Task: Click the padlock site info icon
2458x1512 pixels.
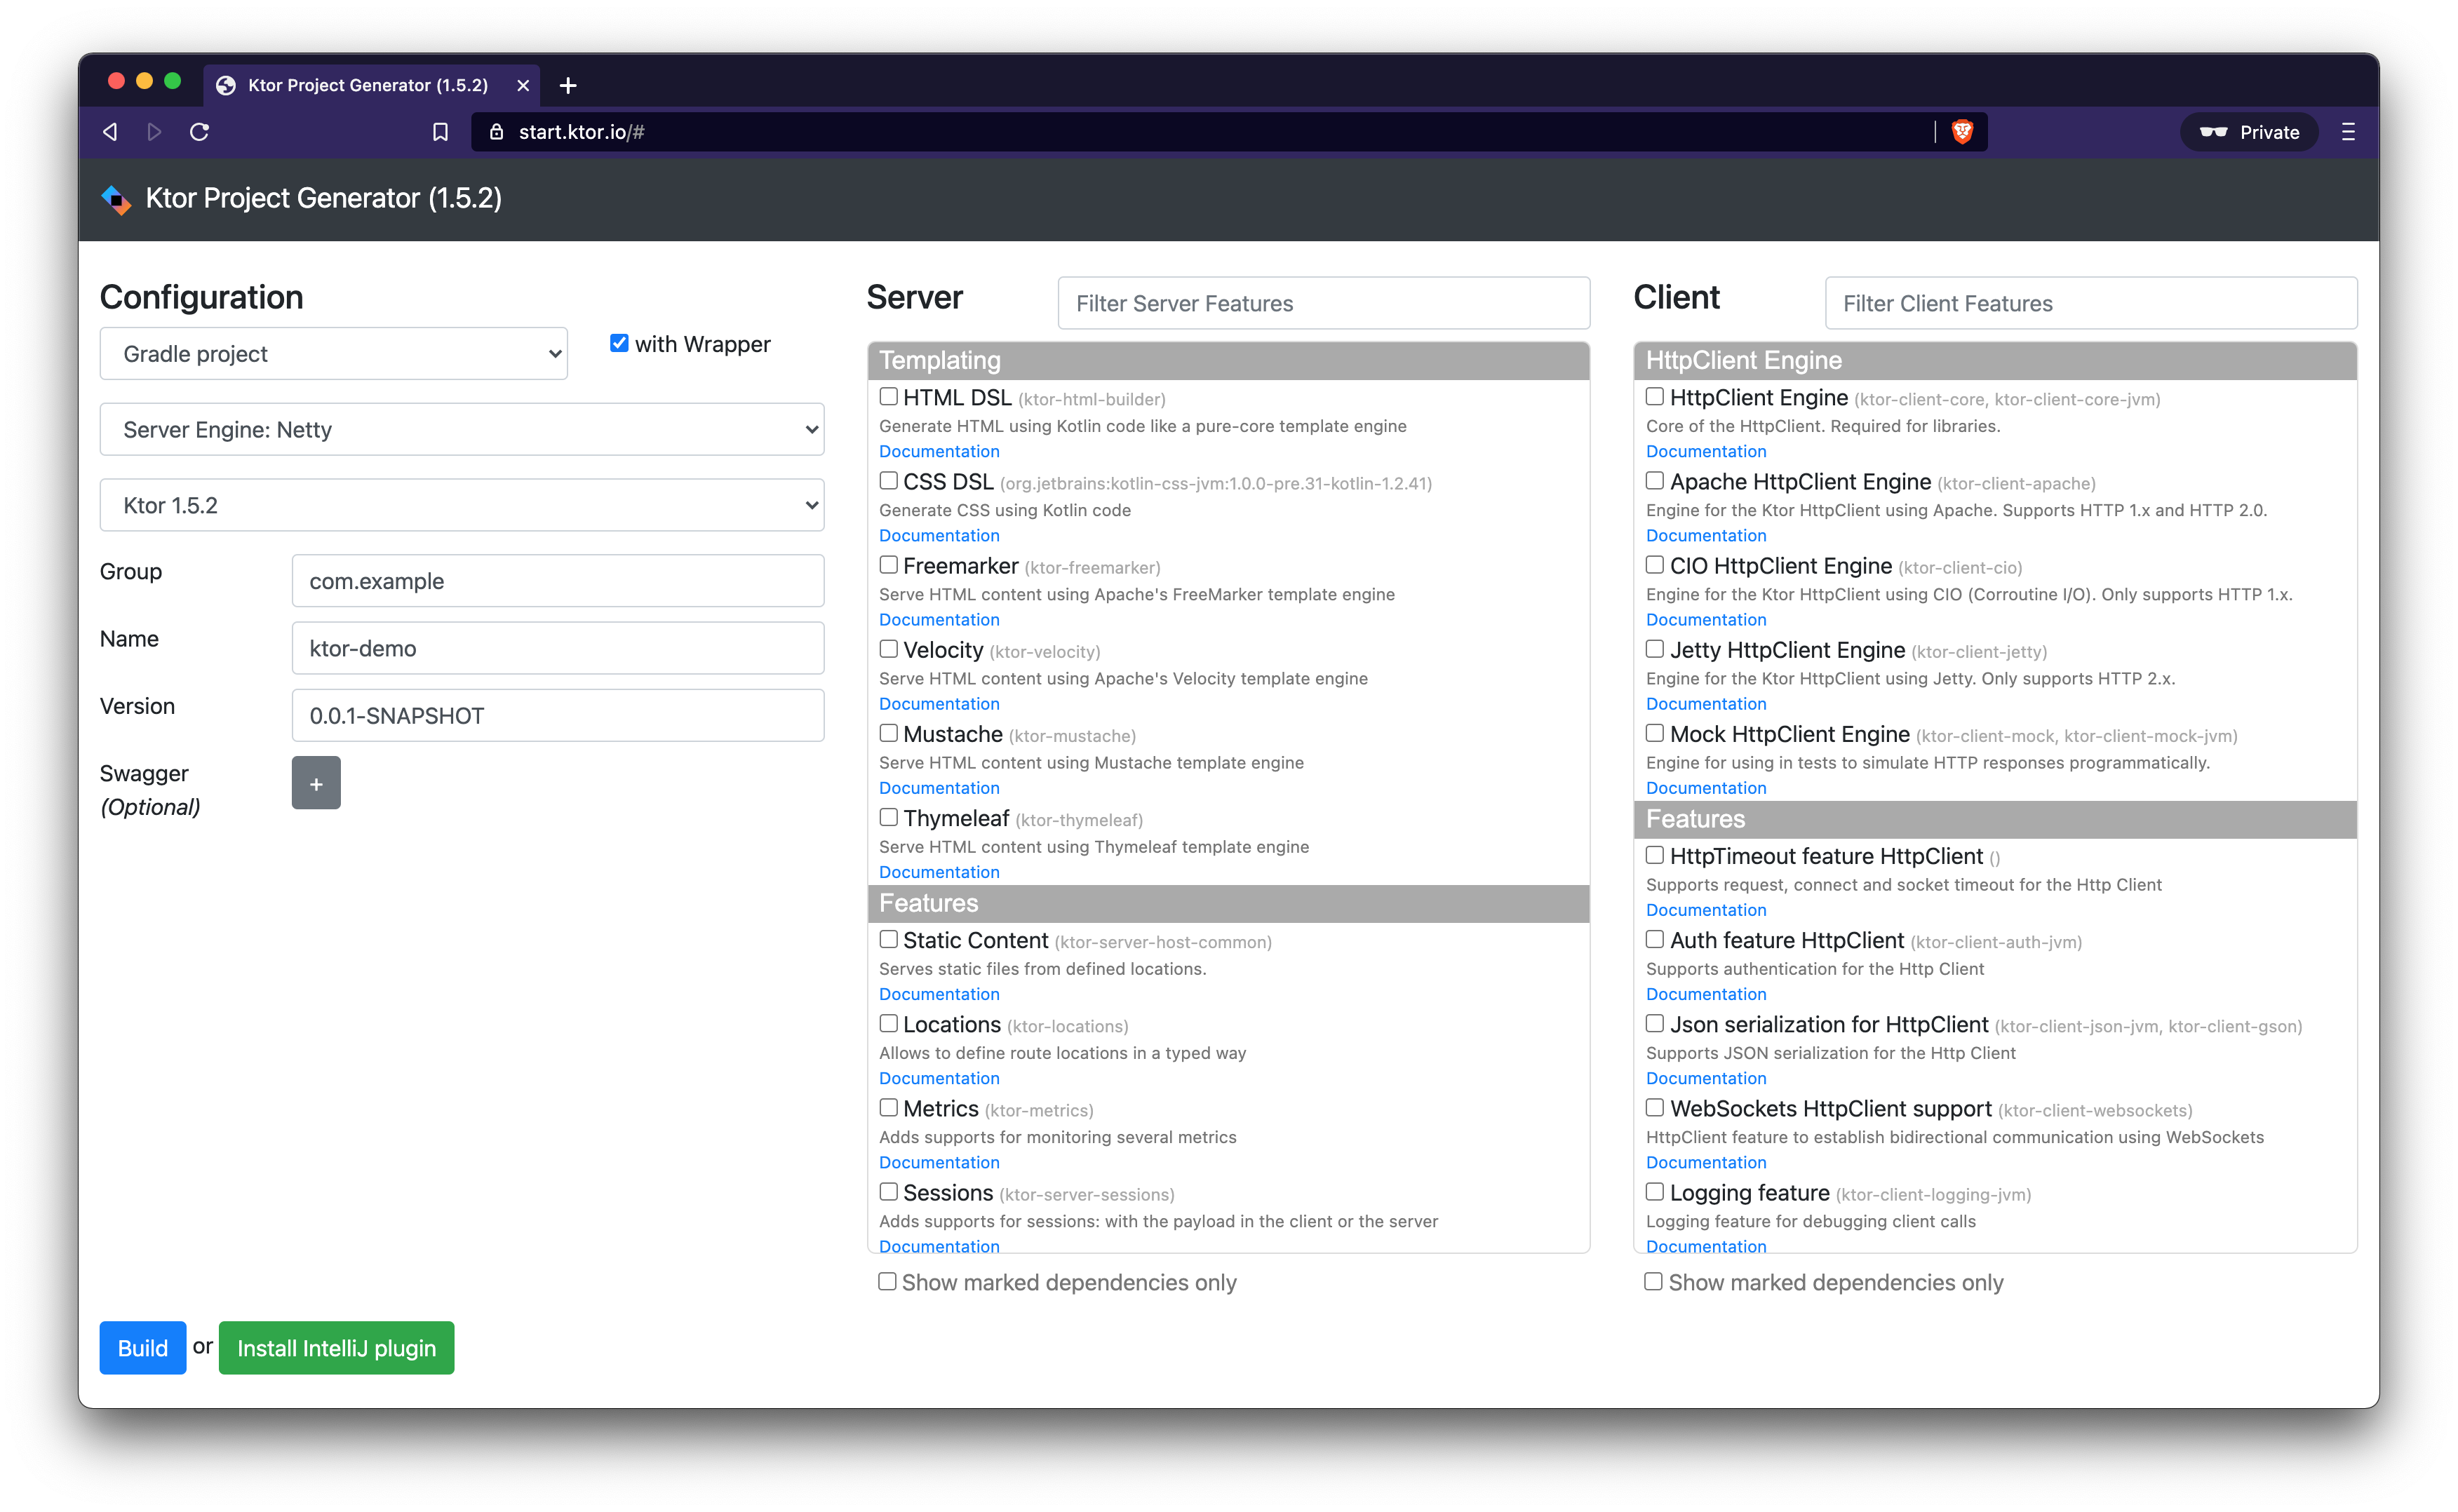Action: (x=496, y=132)
